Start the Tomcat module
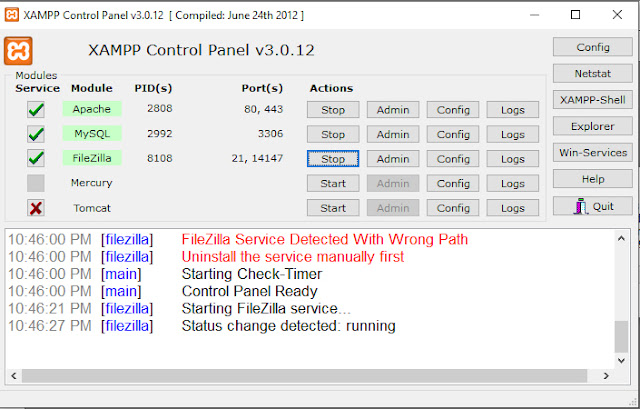This screenshot has height=409, width=640. point(333,208)
